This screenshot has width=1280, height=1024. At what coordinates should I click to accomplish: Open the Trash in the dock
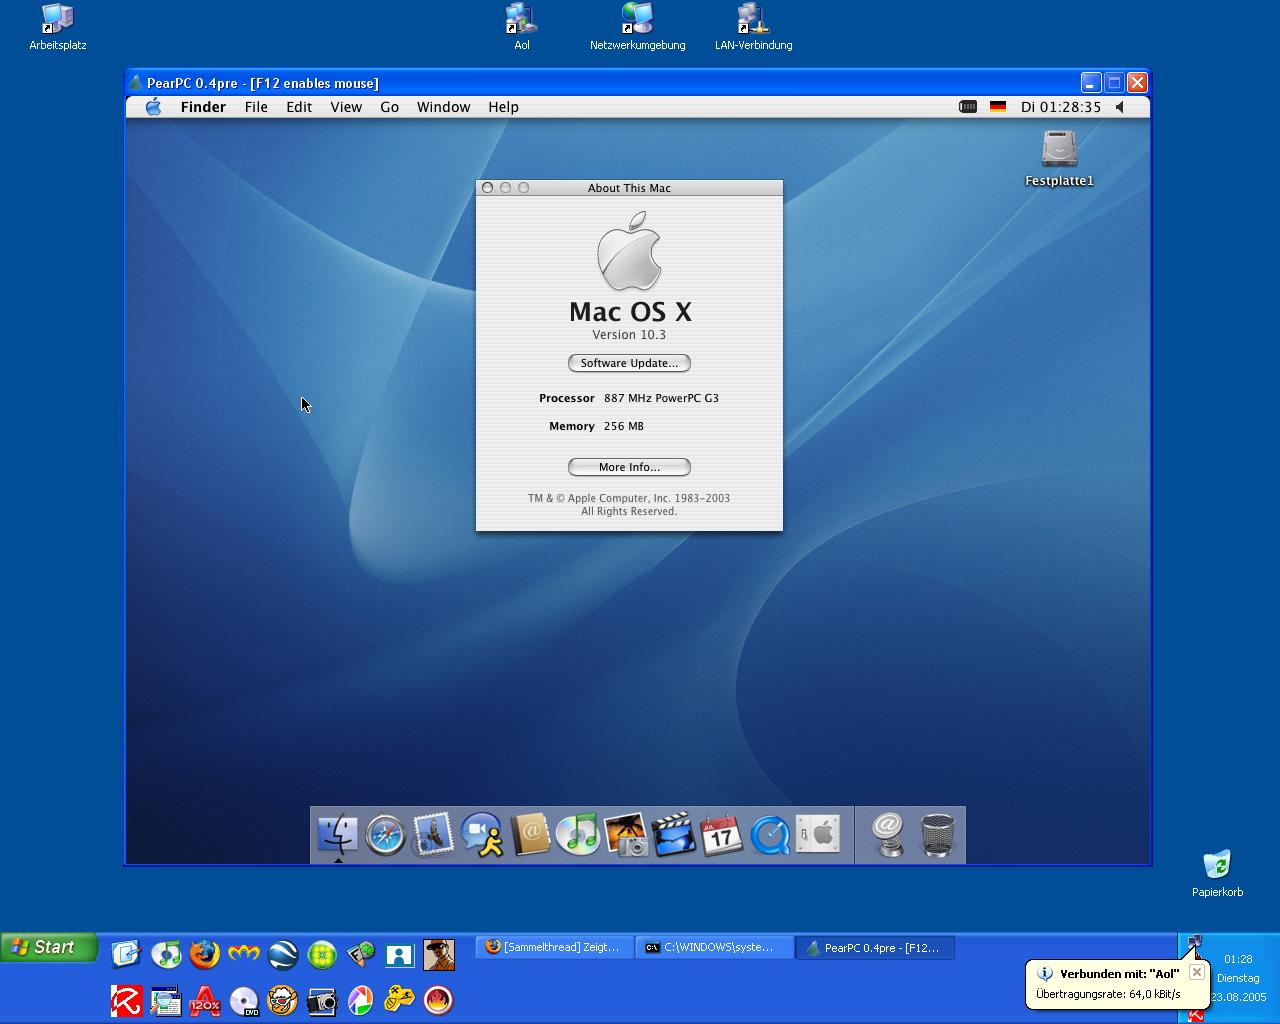(937, 834)
